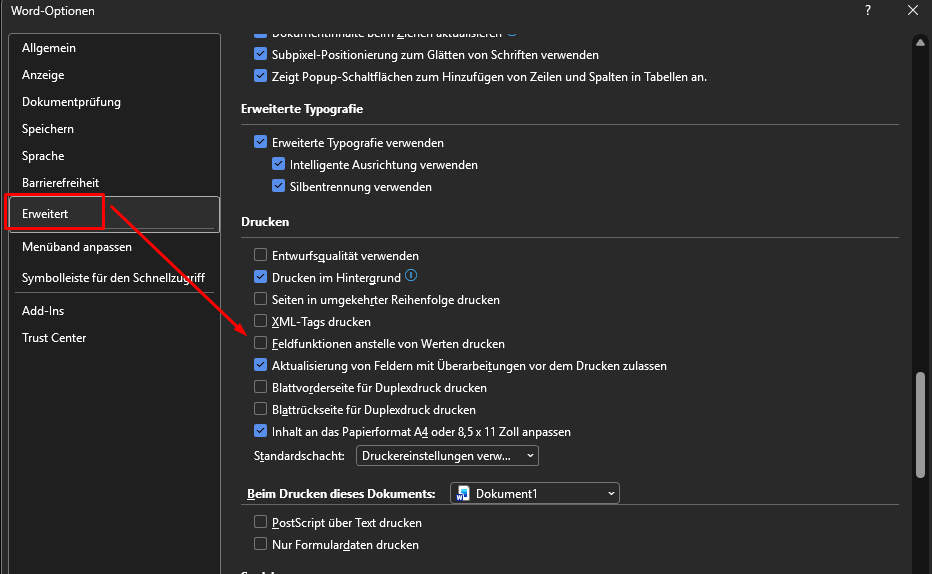Disable Drucken im Hintergrund
The image size is (932, 574).
point(260,277)
